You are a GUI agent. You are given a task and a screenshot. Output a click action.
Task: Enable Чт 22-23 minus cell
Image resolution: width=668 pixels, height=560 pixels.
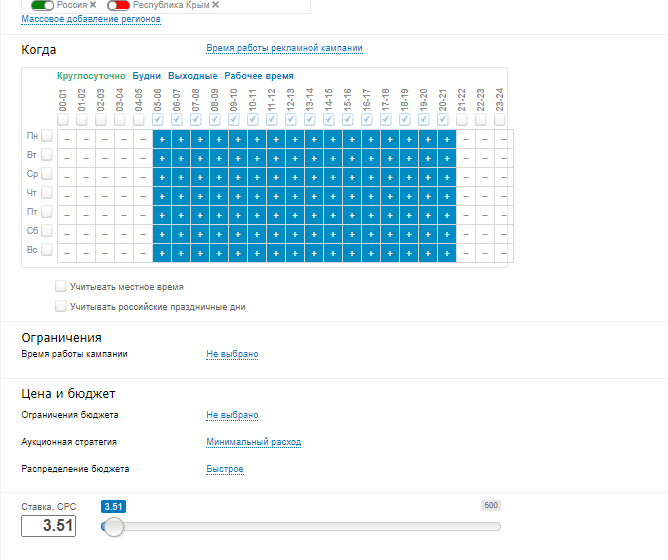(x=485, y=196)
